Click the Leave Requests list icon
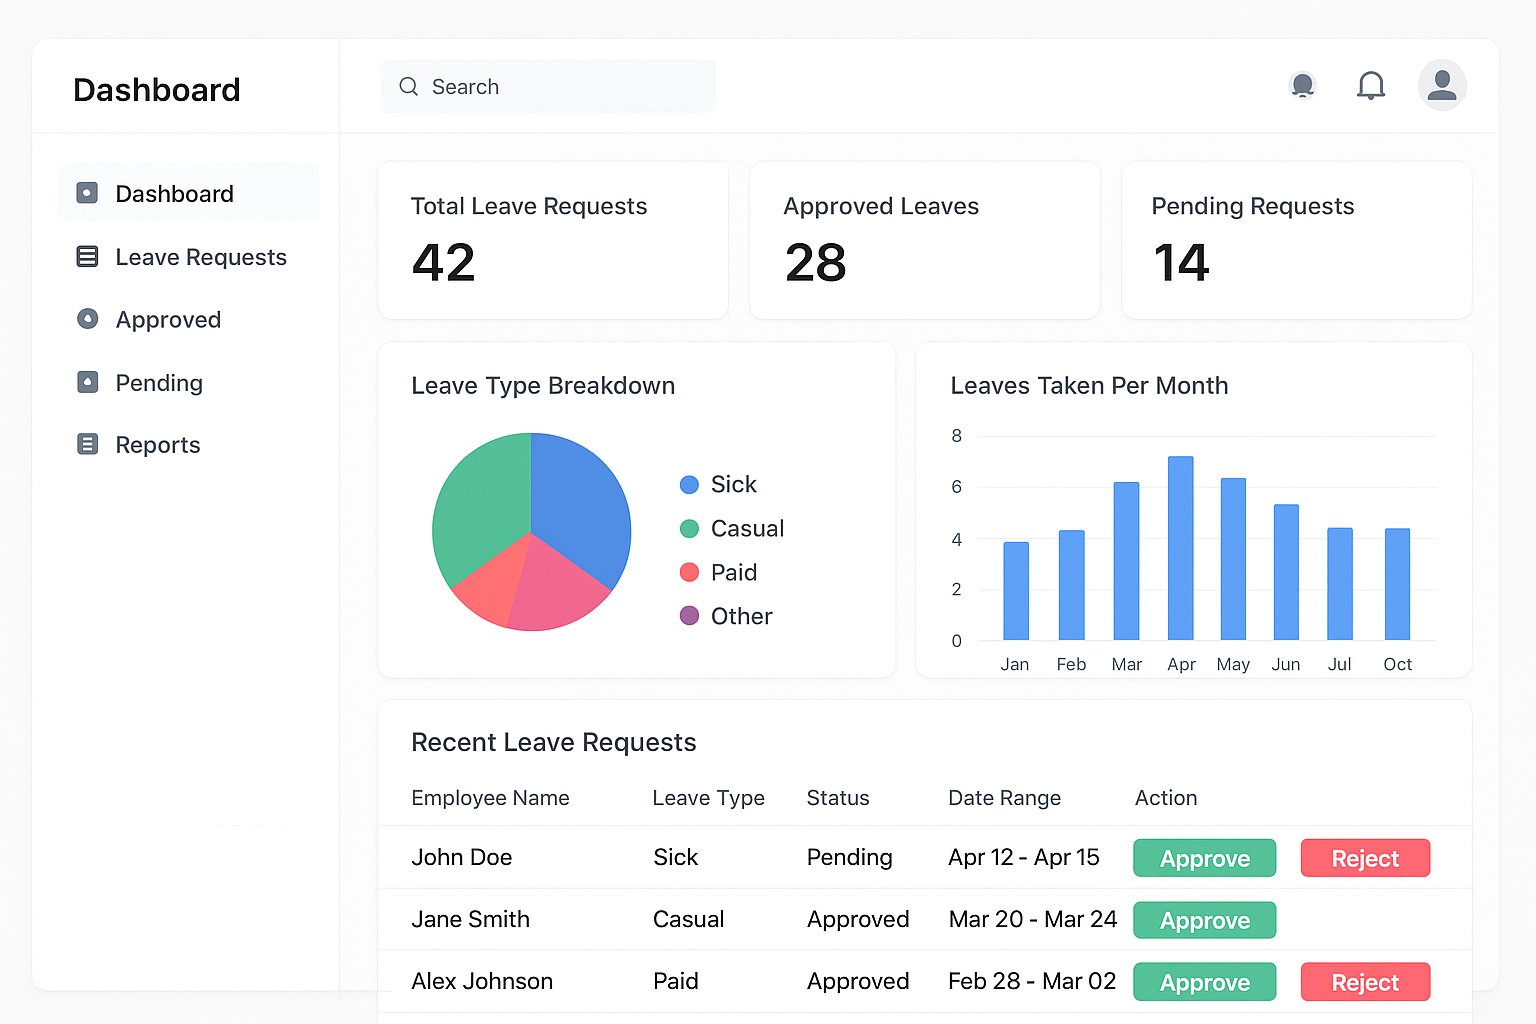The width and height of the screenshot is (1536, 1024). click(88, 257)
